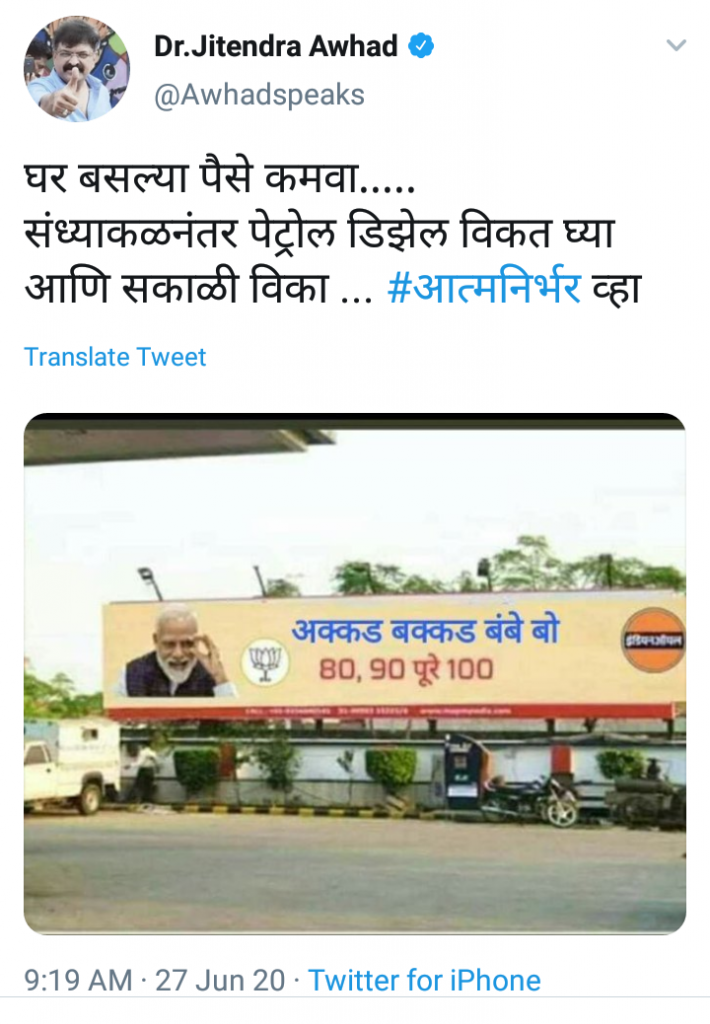Image resolution: width=710 pixels, height=1024 pixels.
Task: Click the parked motorcycle in the photo
Action: (x=530, y=798)
